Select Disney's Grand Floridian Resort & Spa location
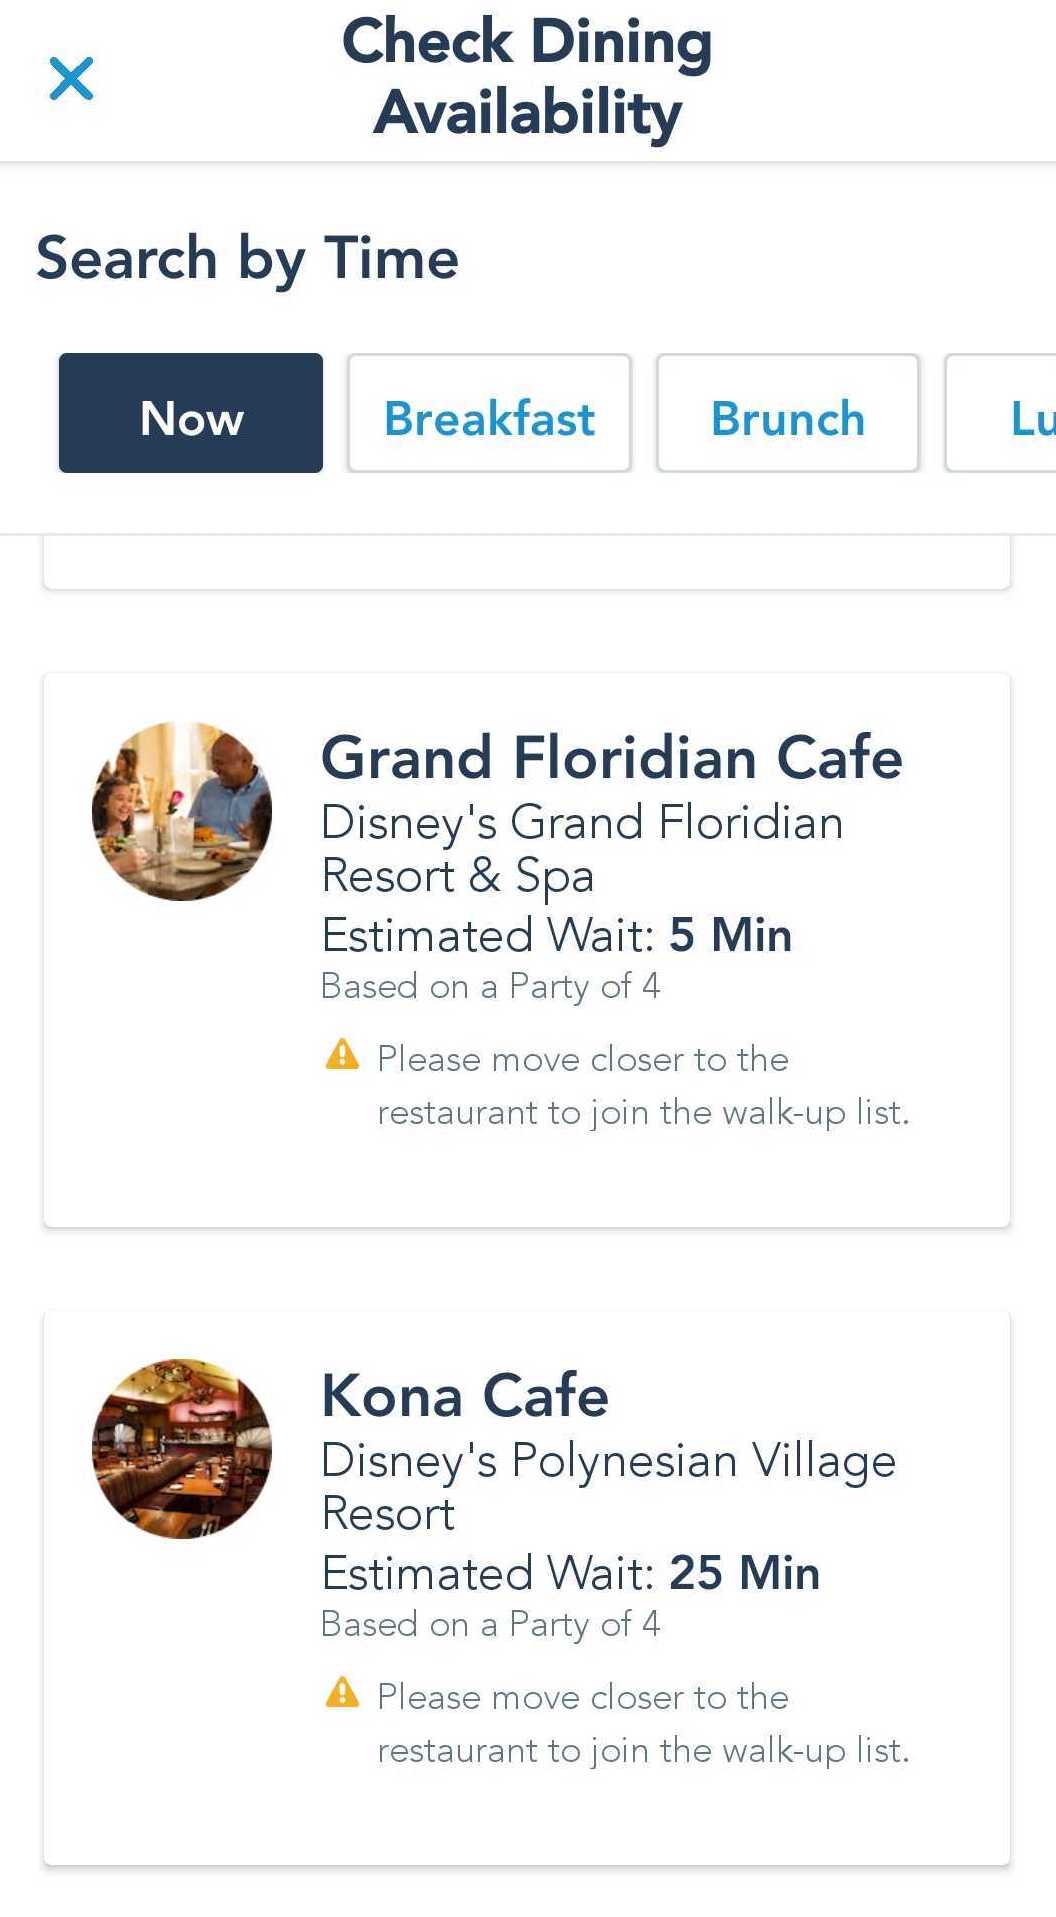The height and width of the screenshot is (1917, 1056). point(581,849)
